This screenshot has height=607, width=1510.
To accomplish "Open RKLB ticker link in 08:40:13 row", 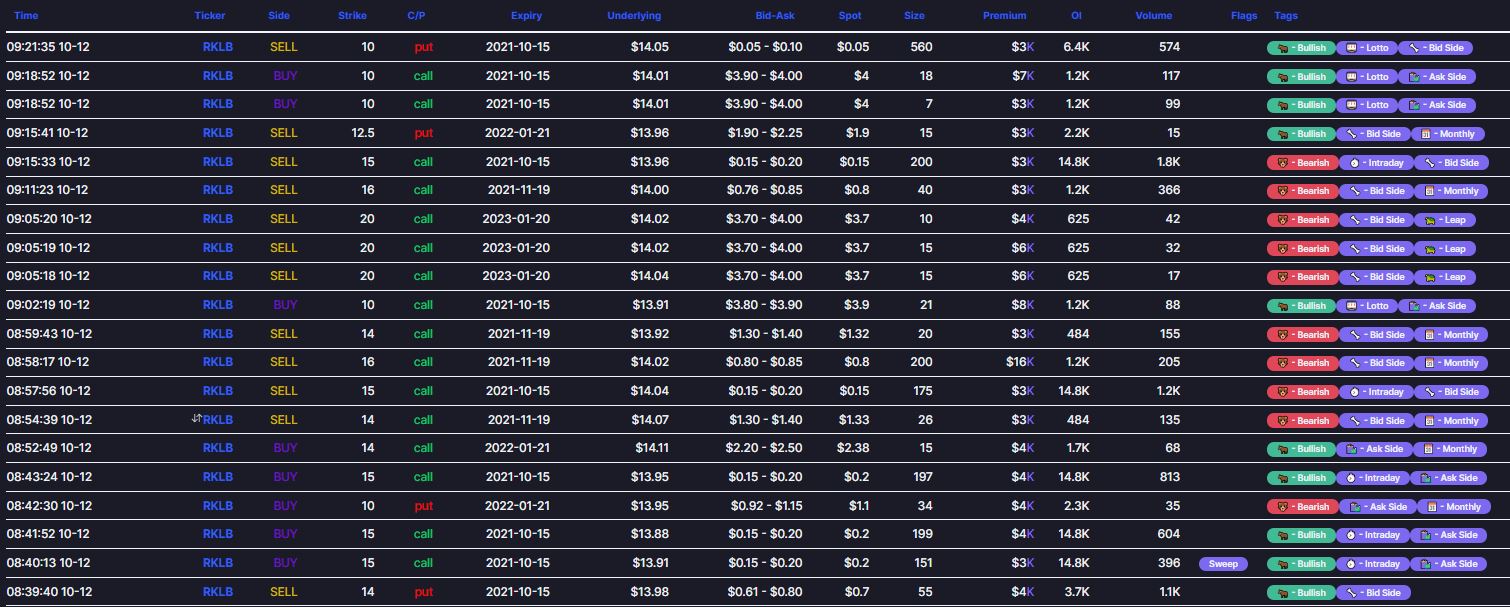I will 218,563.
